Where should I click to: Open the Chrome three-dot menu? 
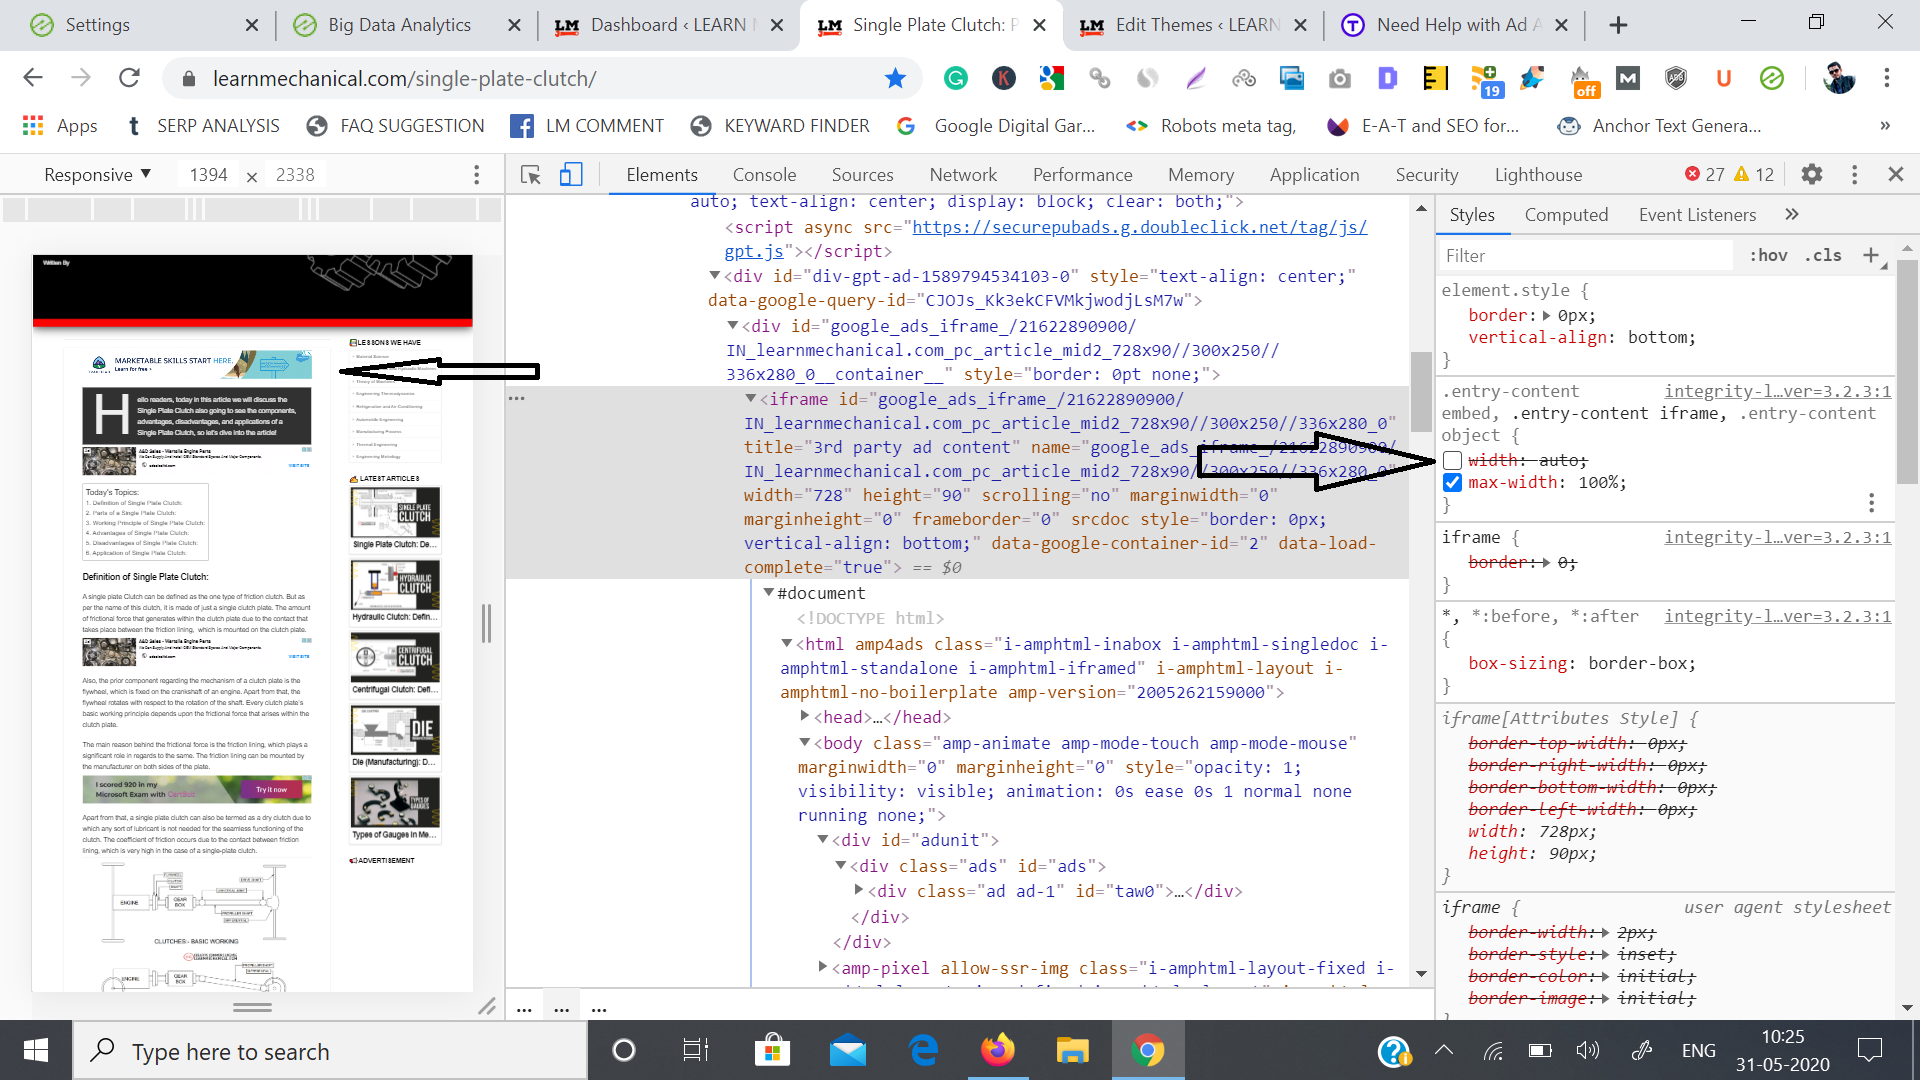(1887, 78)
